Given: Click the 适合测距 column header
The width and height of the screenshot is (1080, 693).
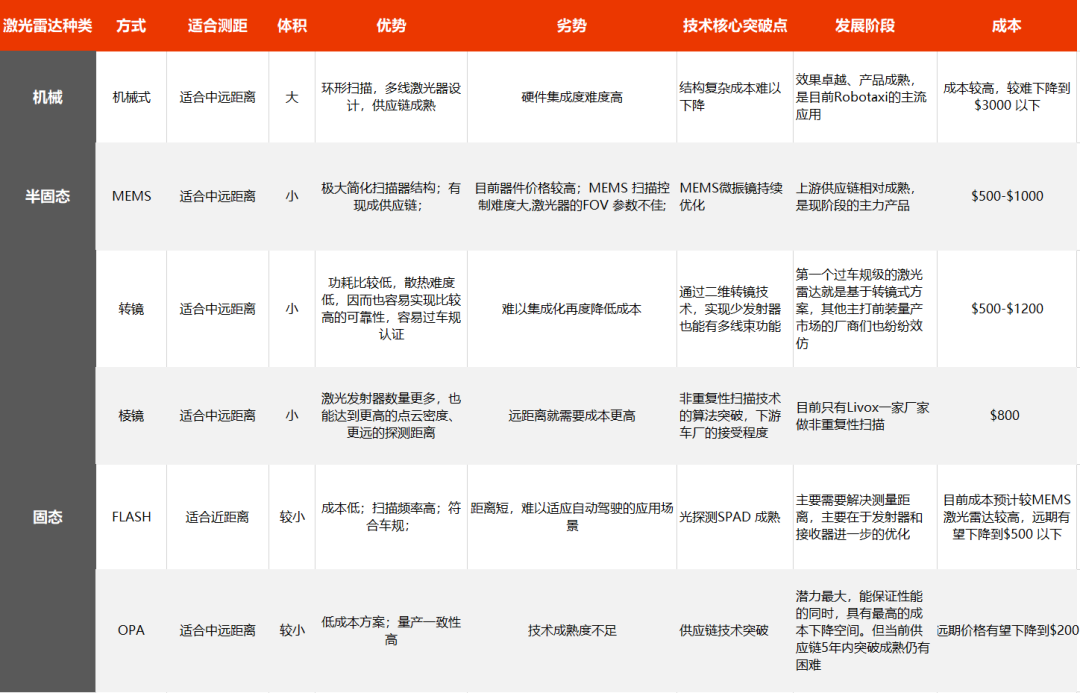Looking at the screenshot, I should [x=218, y=25].
